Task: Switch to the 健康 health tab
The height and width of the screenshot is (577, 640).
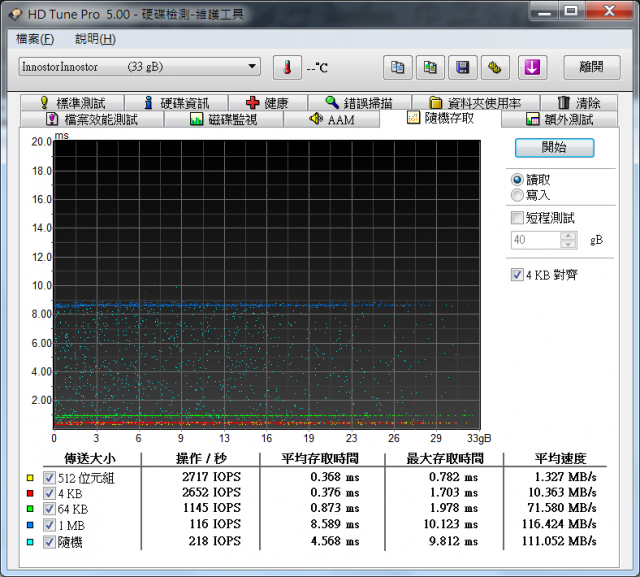Action: pos(268,103)
